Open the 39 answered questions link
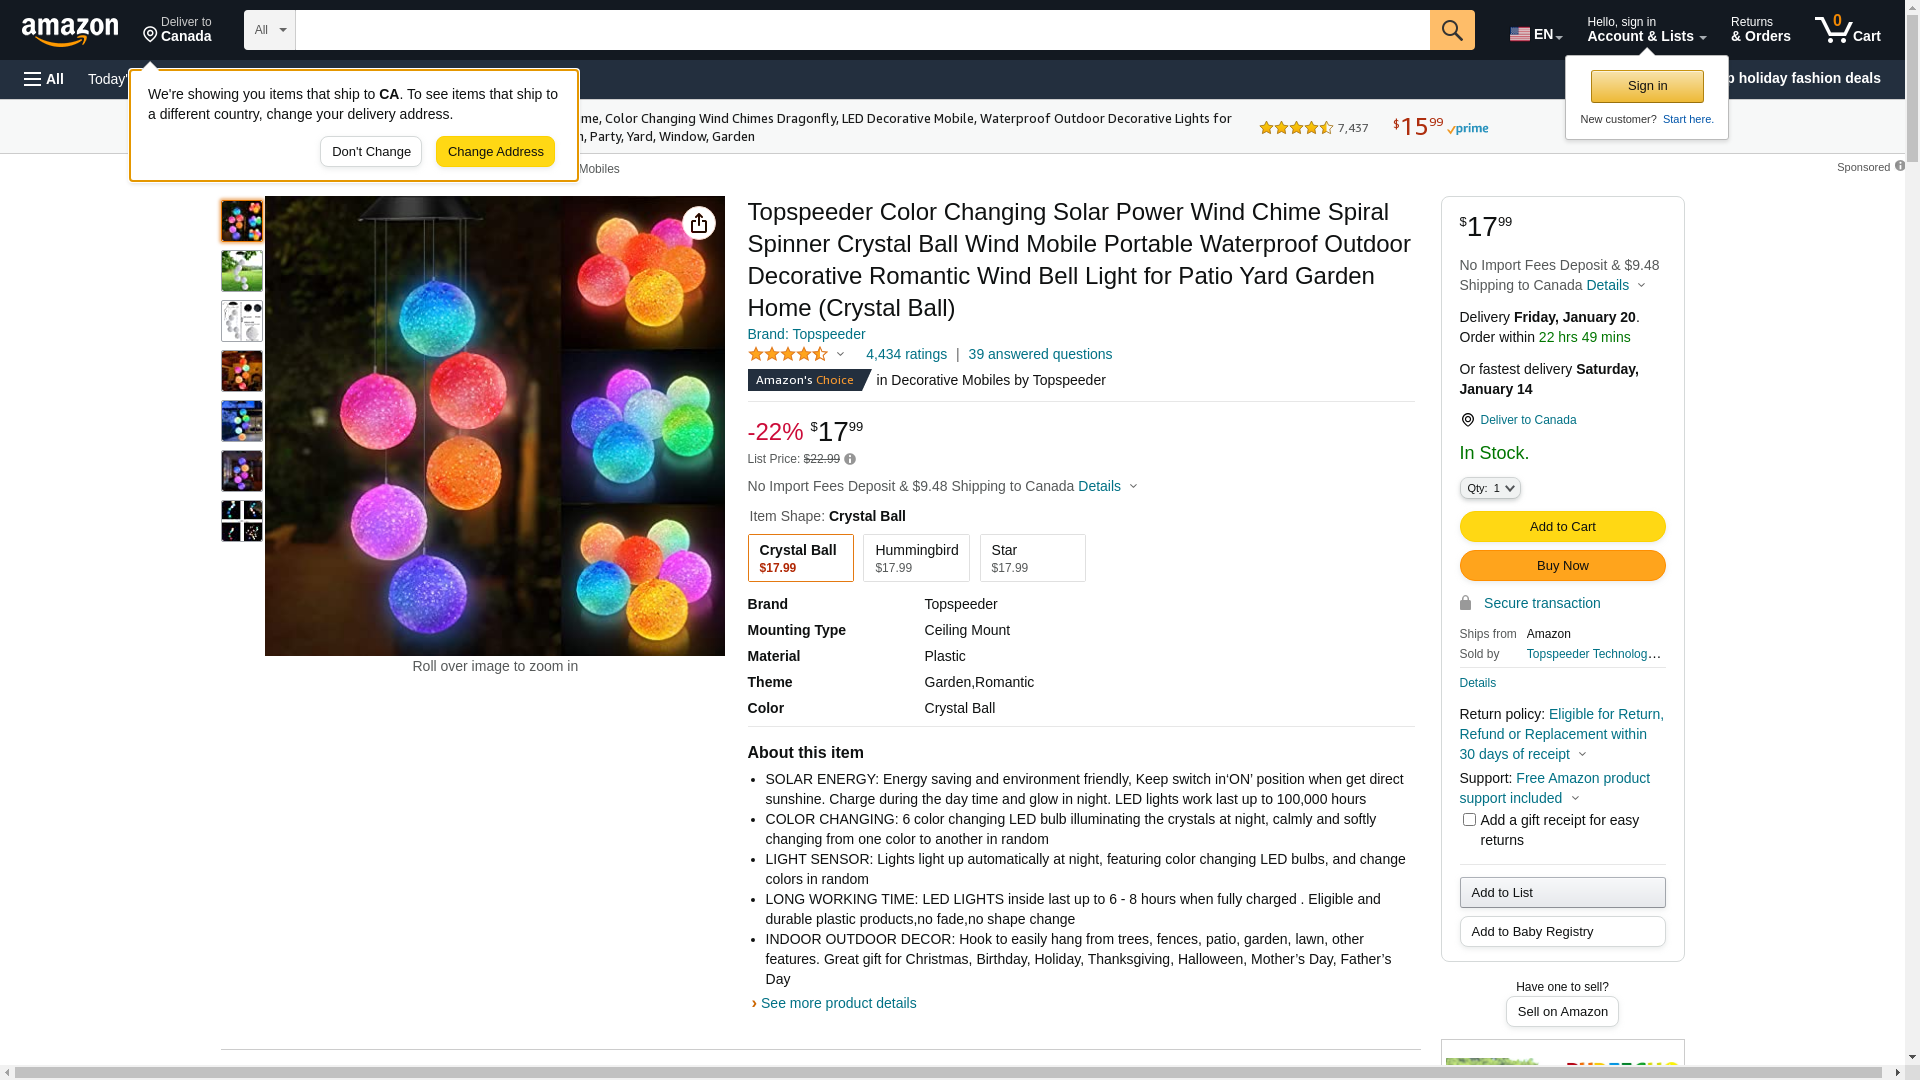This screenshot has width=1920, height=1080. point(1040,354)
